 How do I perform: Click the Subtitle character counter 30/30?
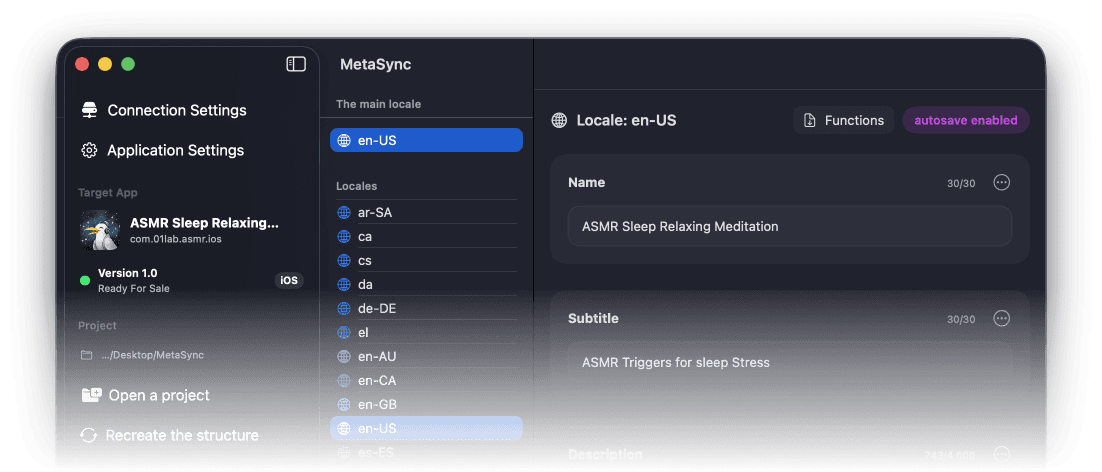[961, 319]
